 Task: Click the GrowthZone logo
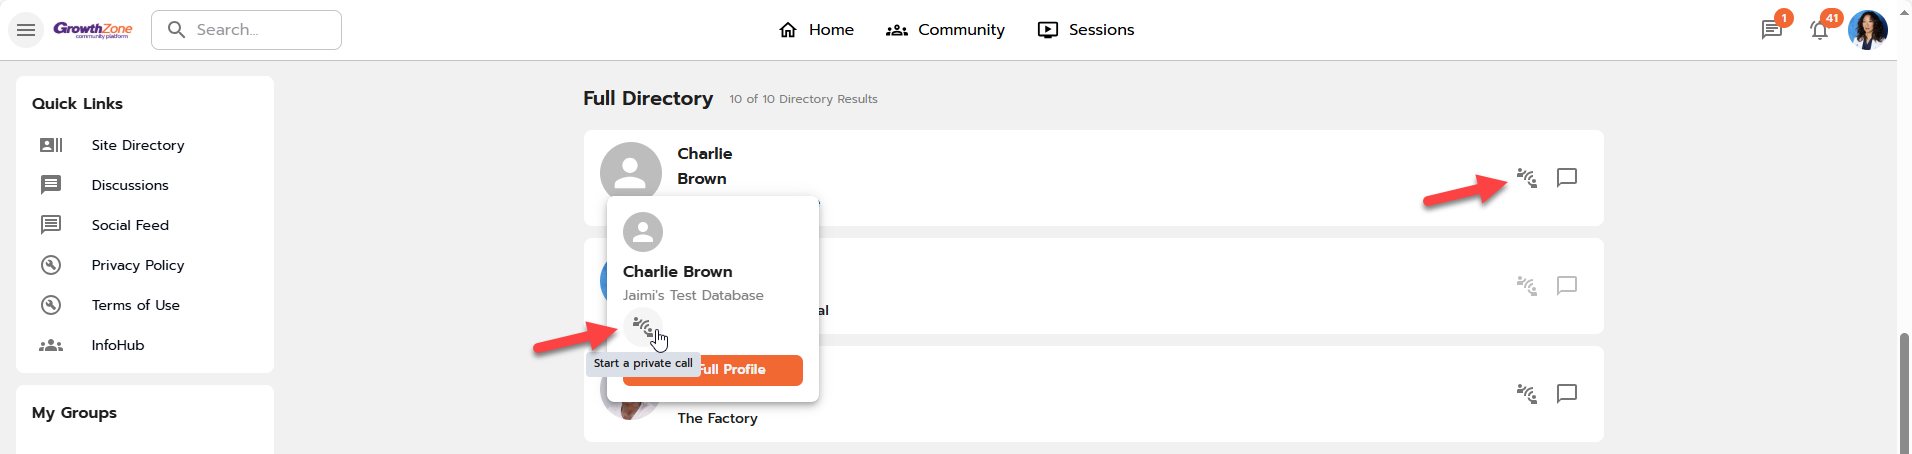pyautogui.click(x=92, y=30)
